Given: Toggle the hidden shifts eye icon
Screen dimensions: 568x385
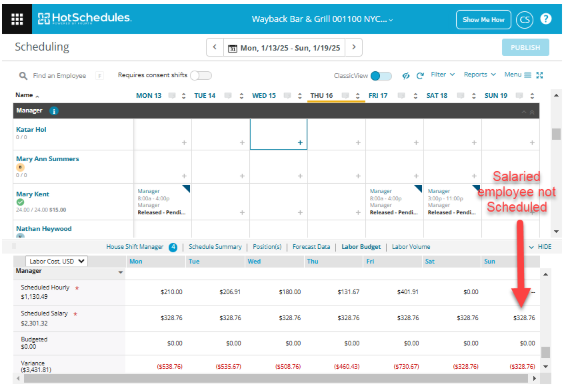Looking at the screenshot, I should pyautogui.click(x=406, y=75).
